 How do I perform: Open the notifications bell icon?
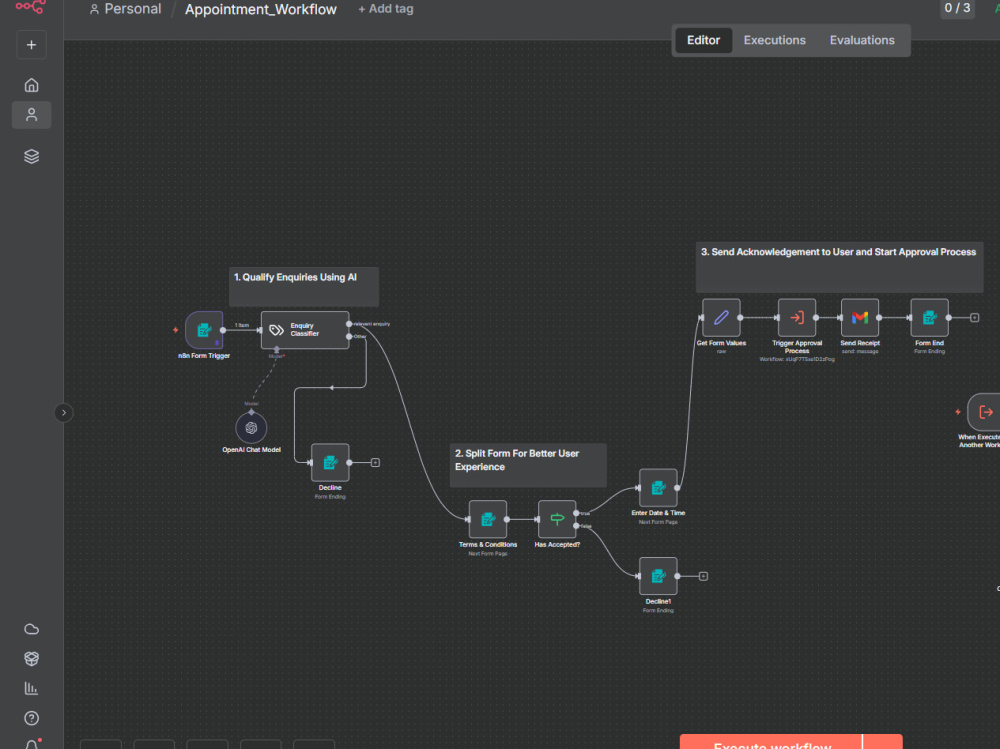[x=31, y=744]
